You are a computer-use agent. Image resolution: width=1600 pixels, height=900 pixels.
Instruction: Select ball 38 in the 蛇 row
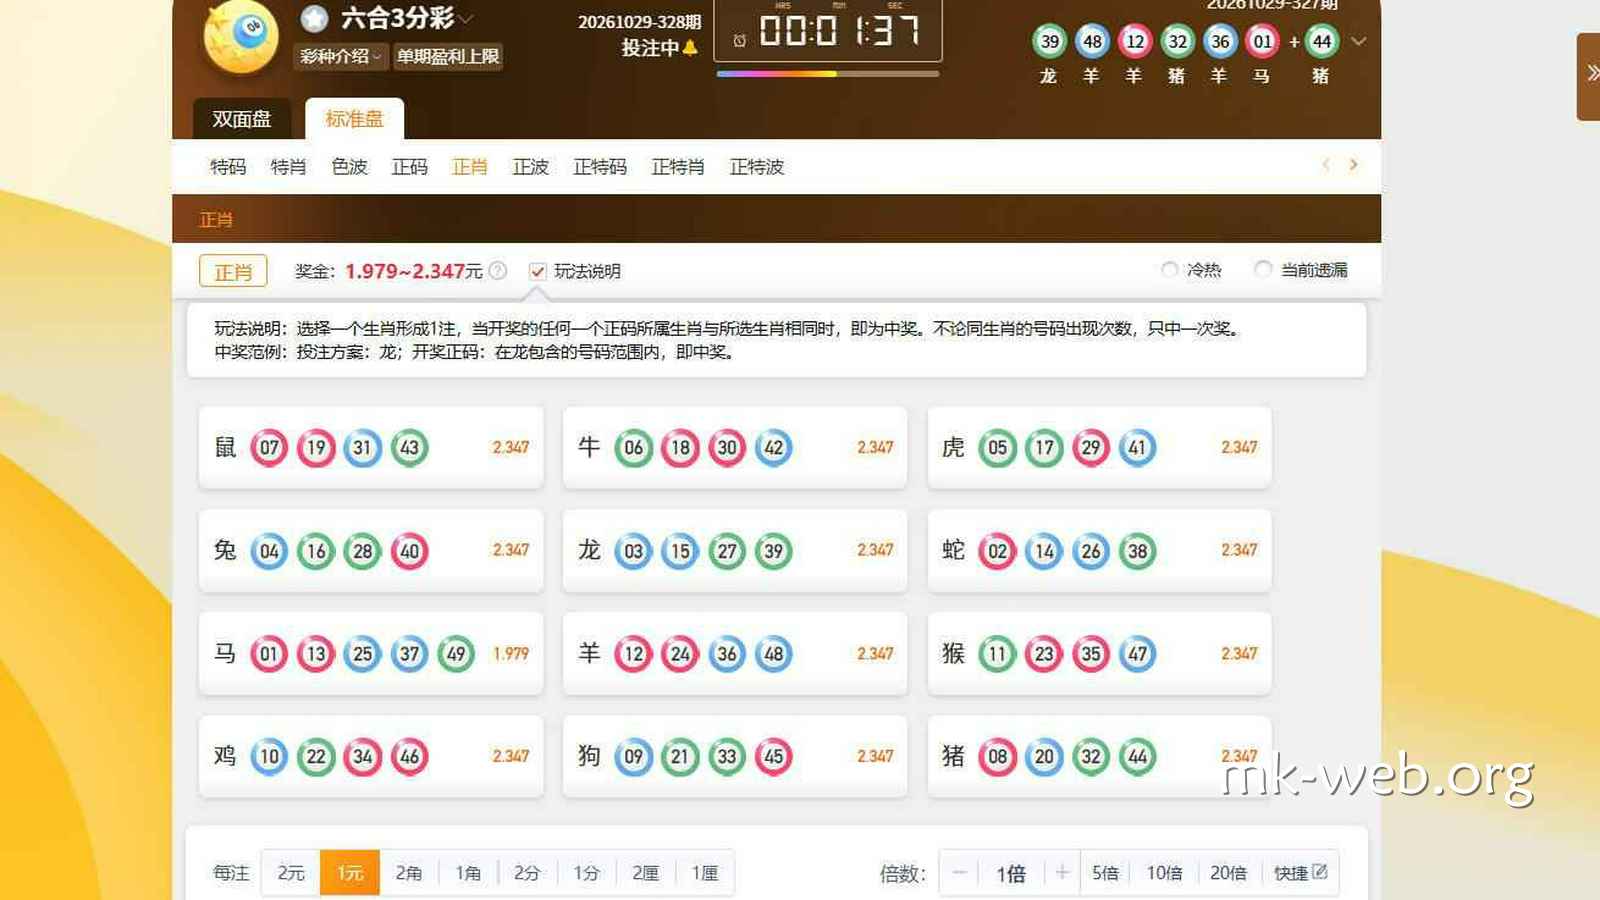click(1138, 550)
